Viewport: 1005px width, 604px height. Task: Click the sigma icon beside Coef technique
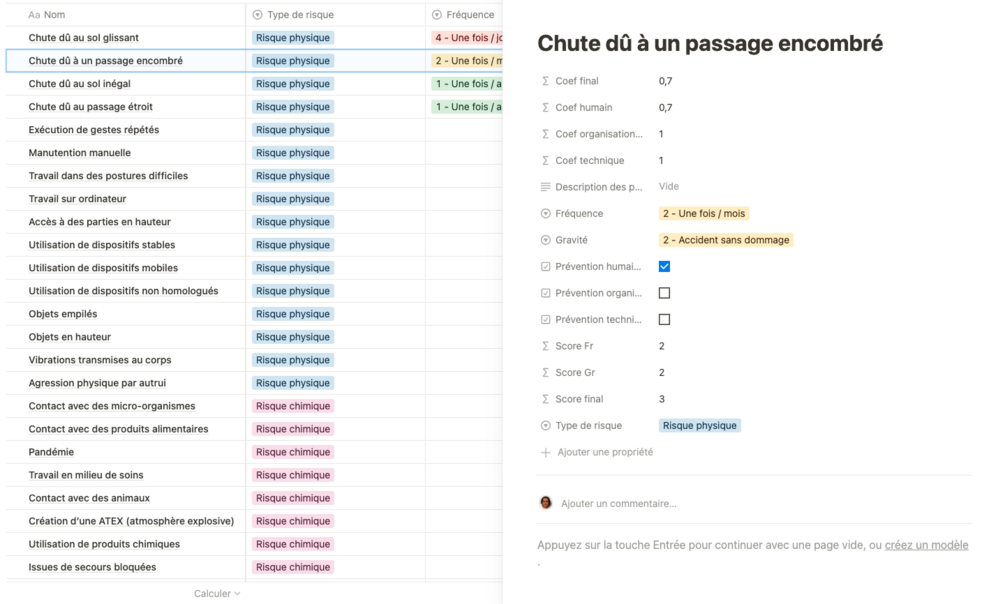(545, 161)
